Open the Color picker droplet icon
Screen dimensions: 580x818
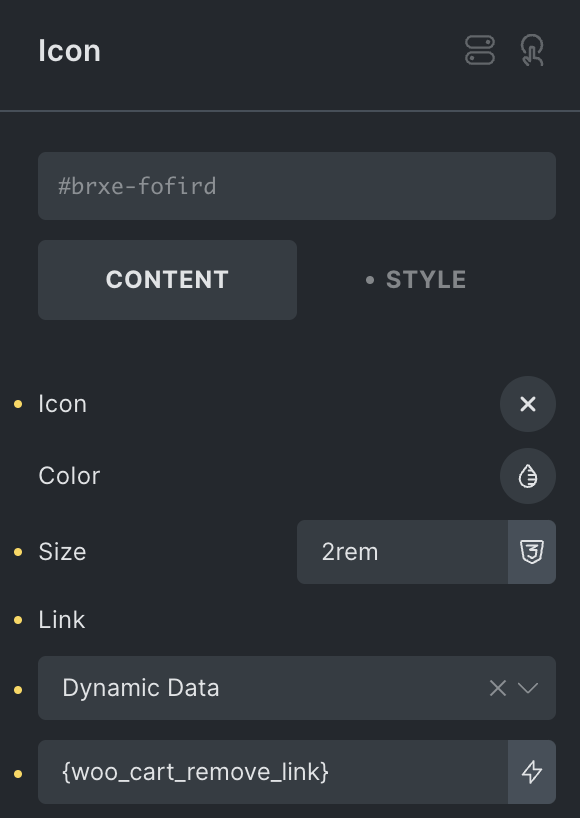528,476
